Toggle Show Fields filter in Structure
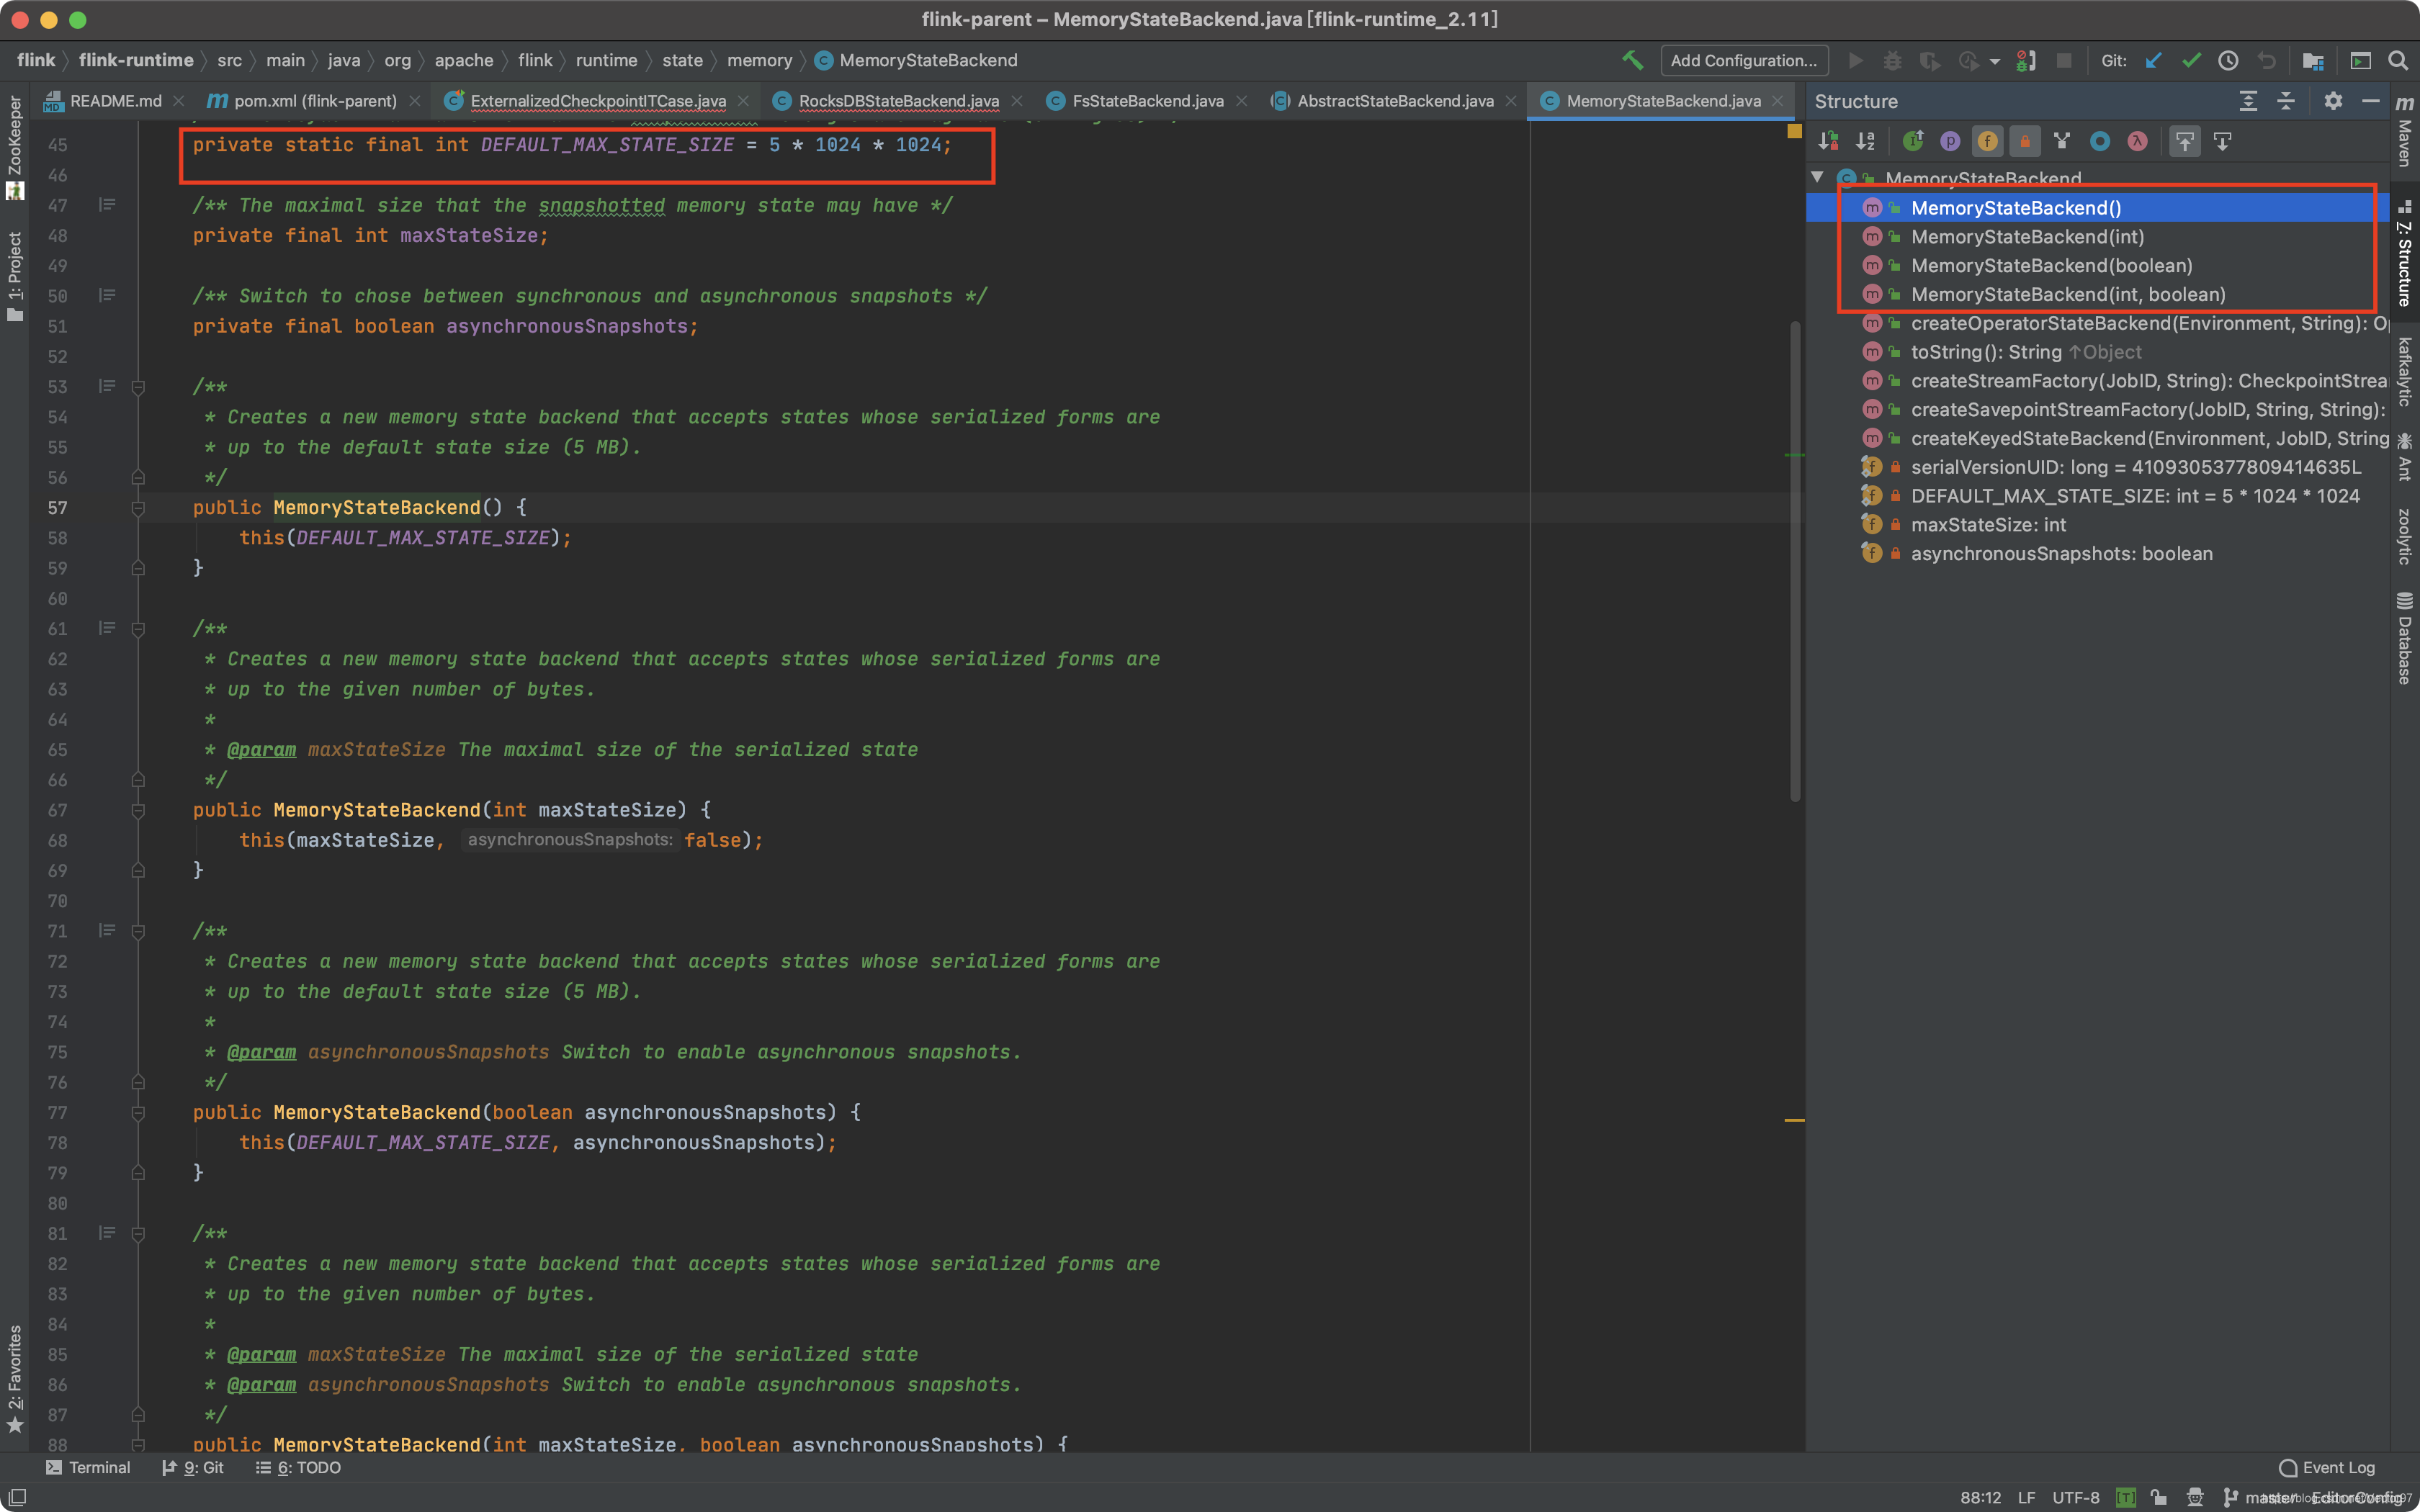Viewport: 2420px width, 1512px height. coord(1987,142)
